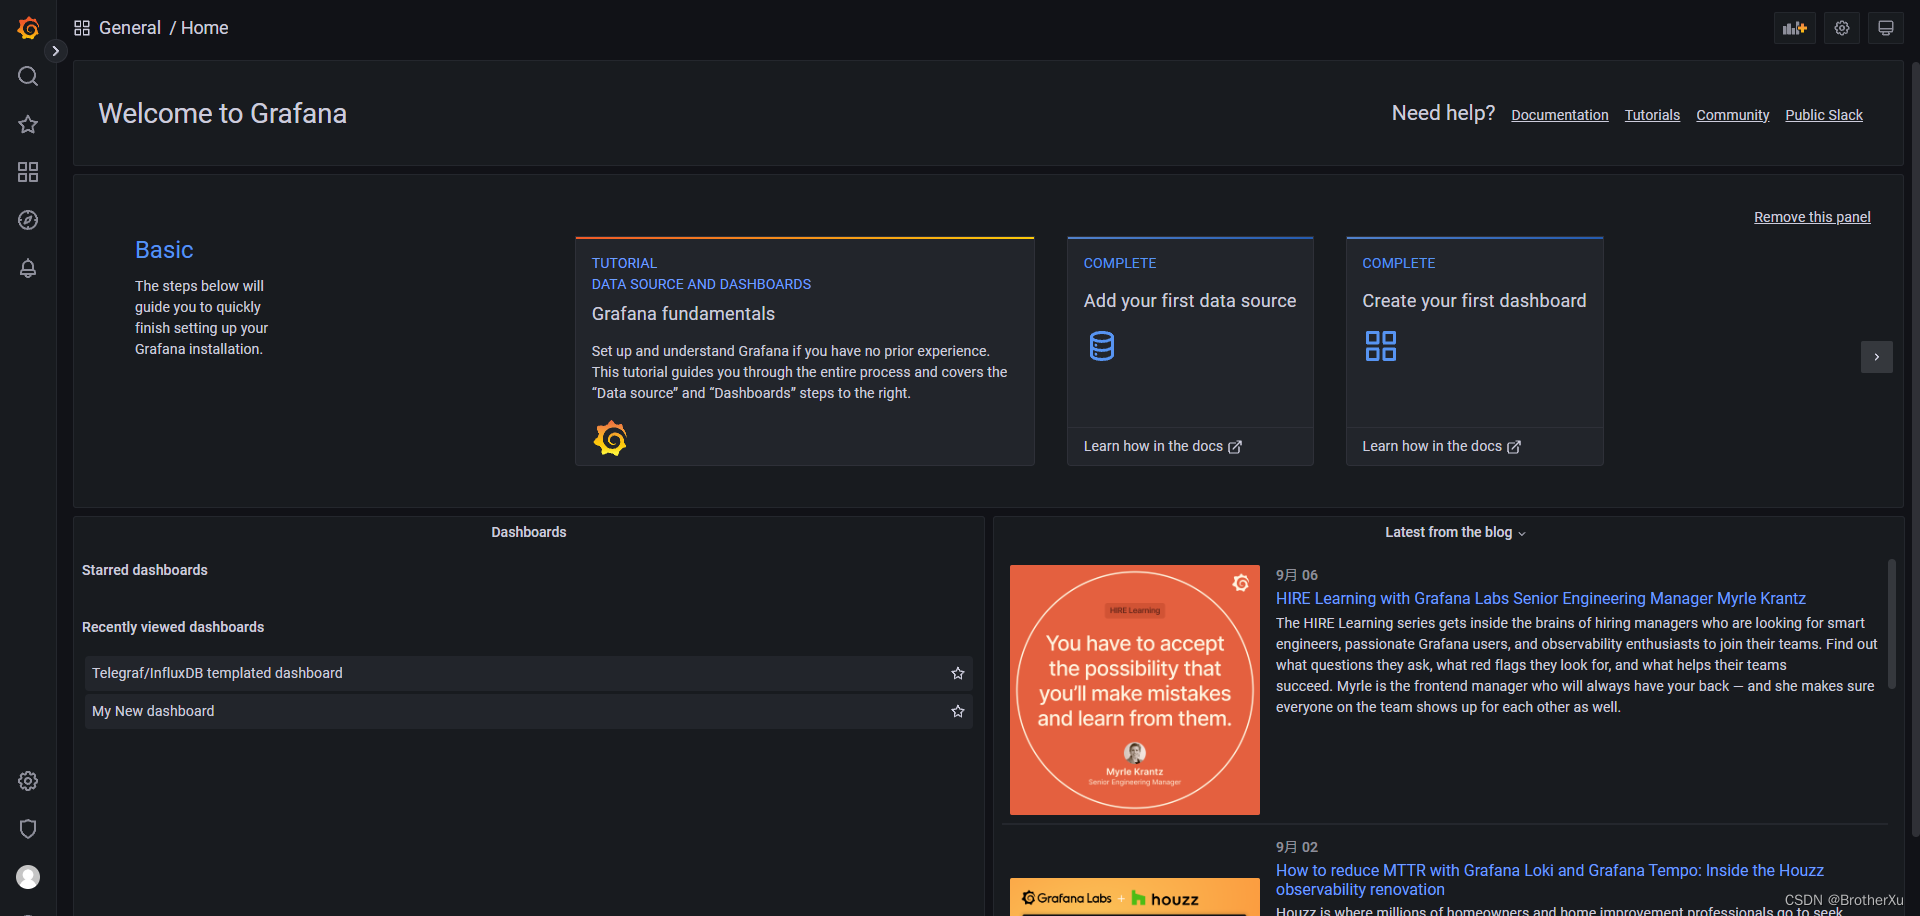Open Telegraf/InfluxDB templated dashboard
Screen dimensions: 1920x916
528,673
